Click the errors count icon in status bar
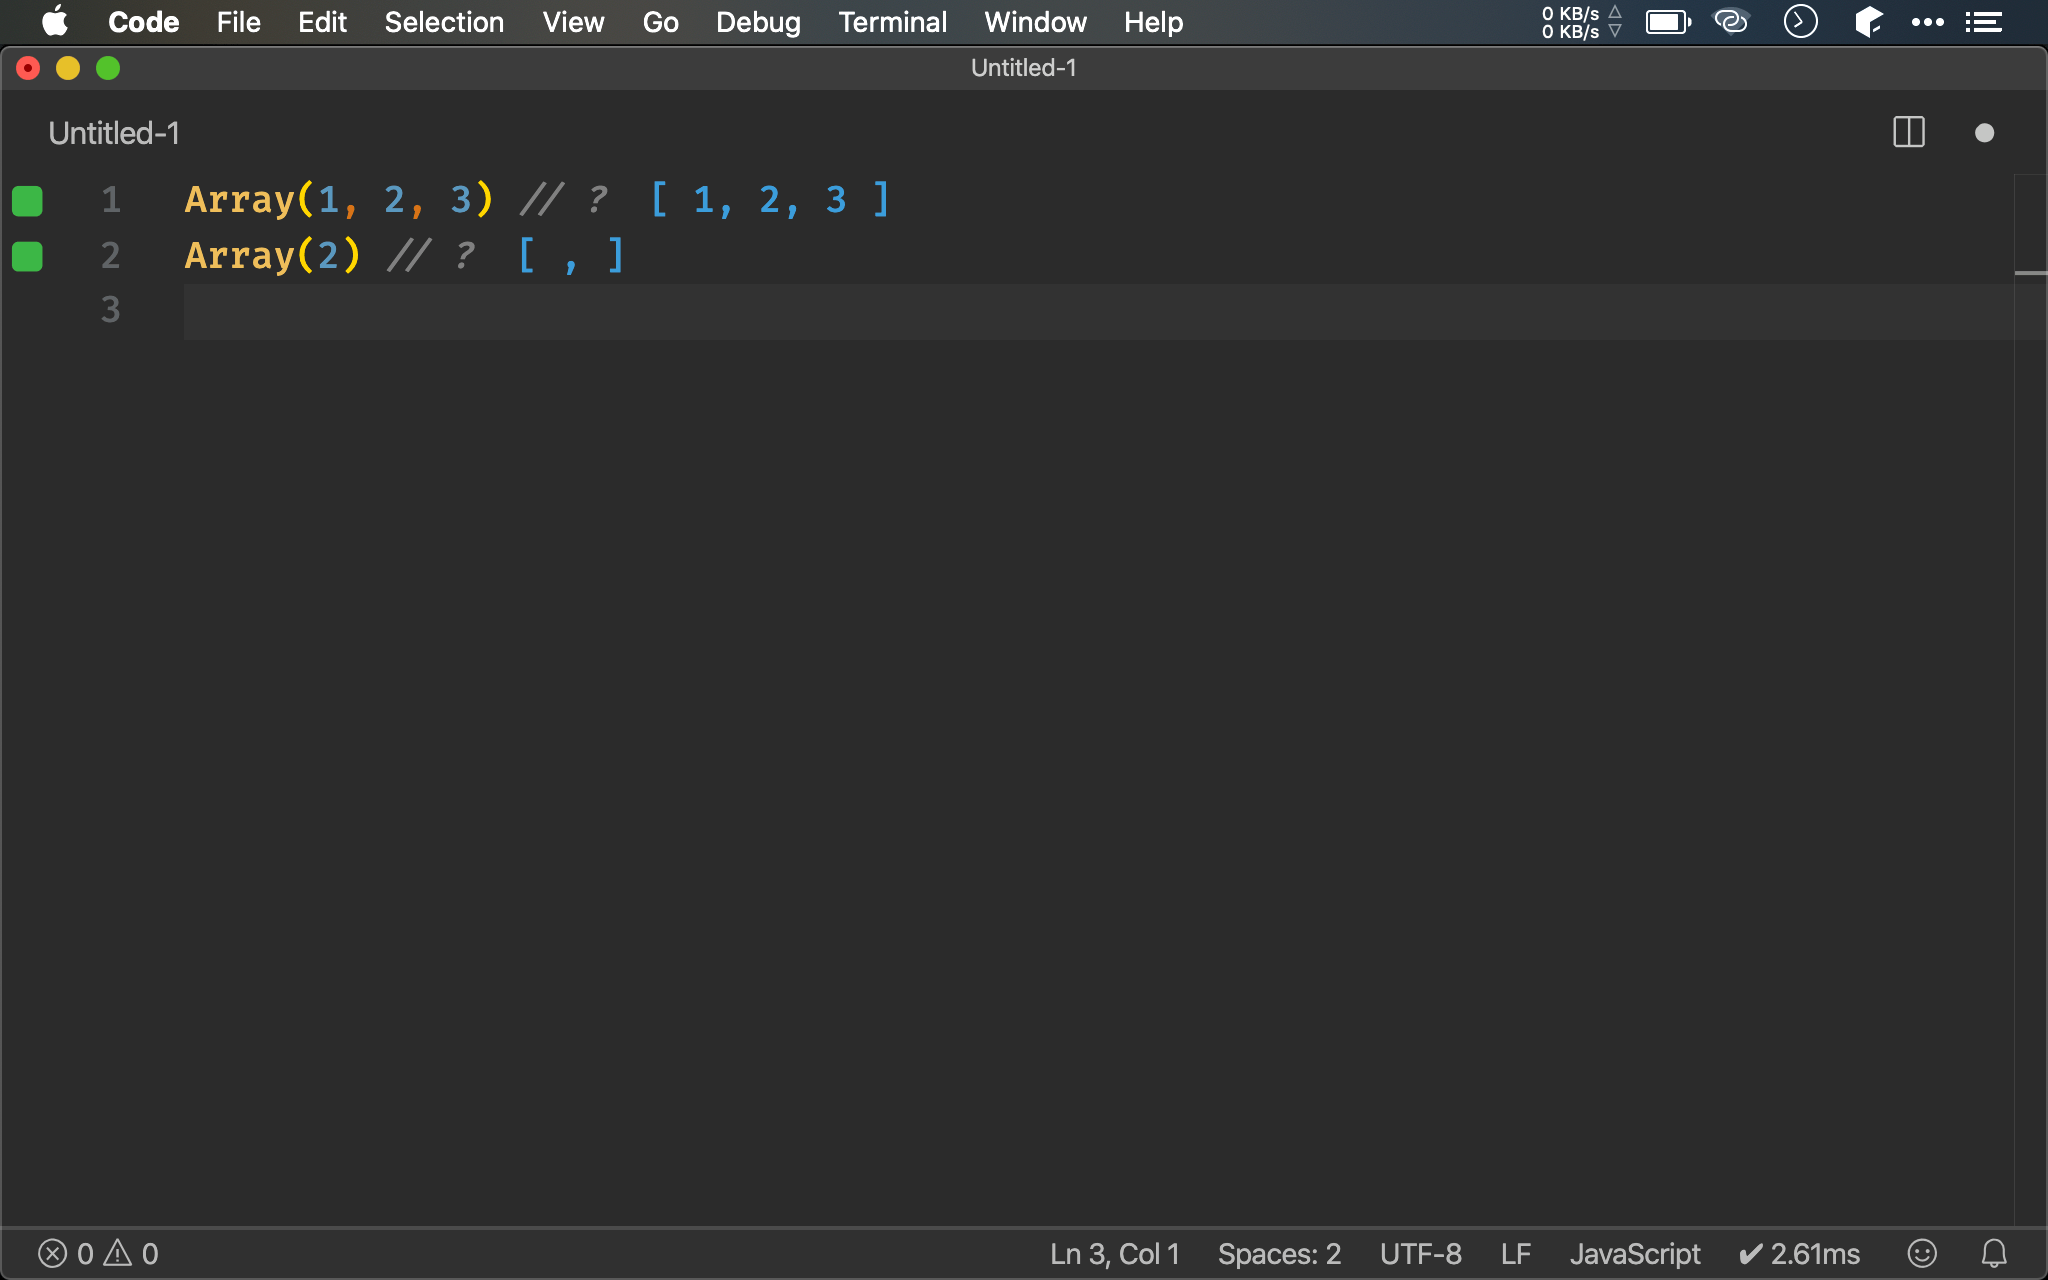The width and height of the screenshot is (2048, 1280). tap(52, 1253)
